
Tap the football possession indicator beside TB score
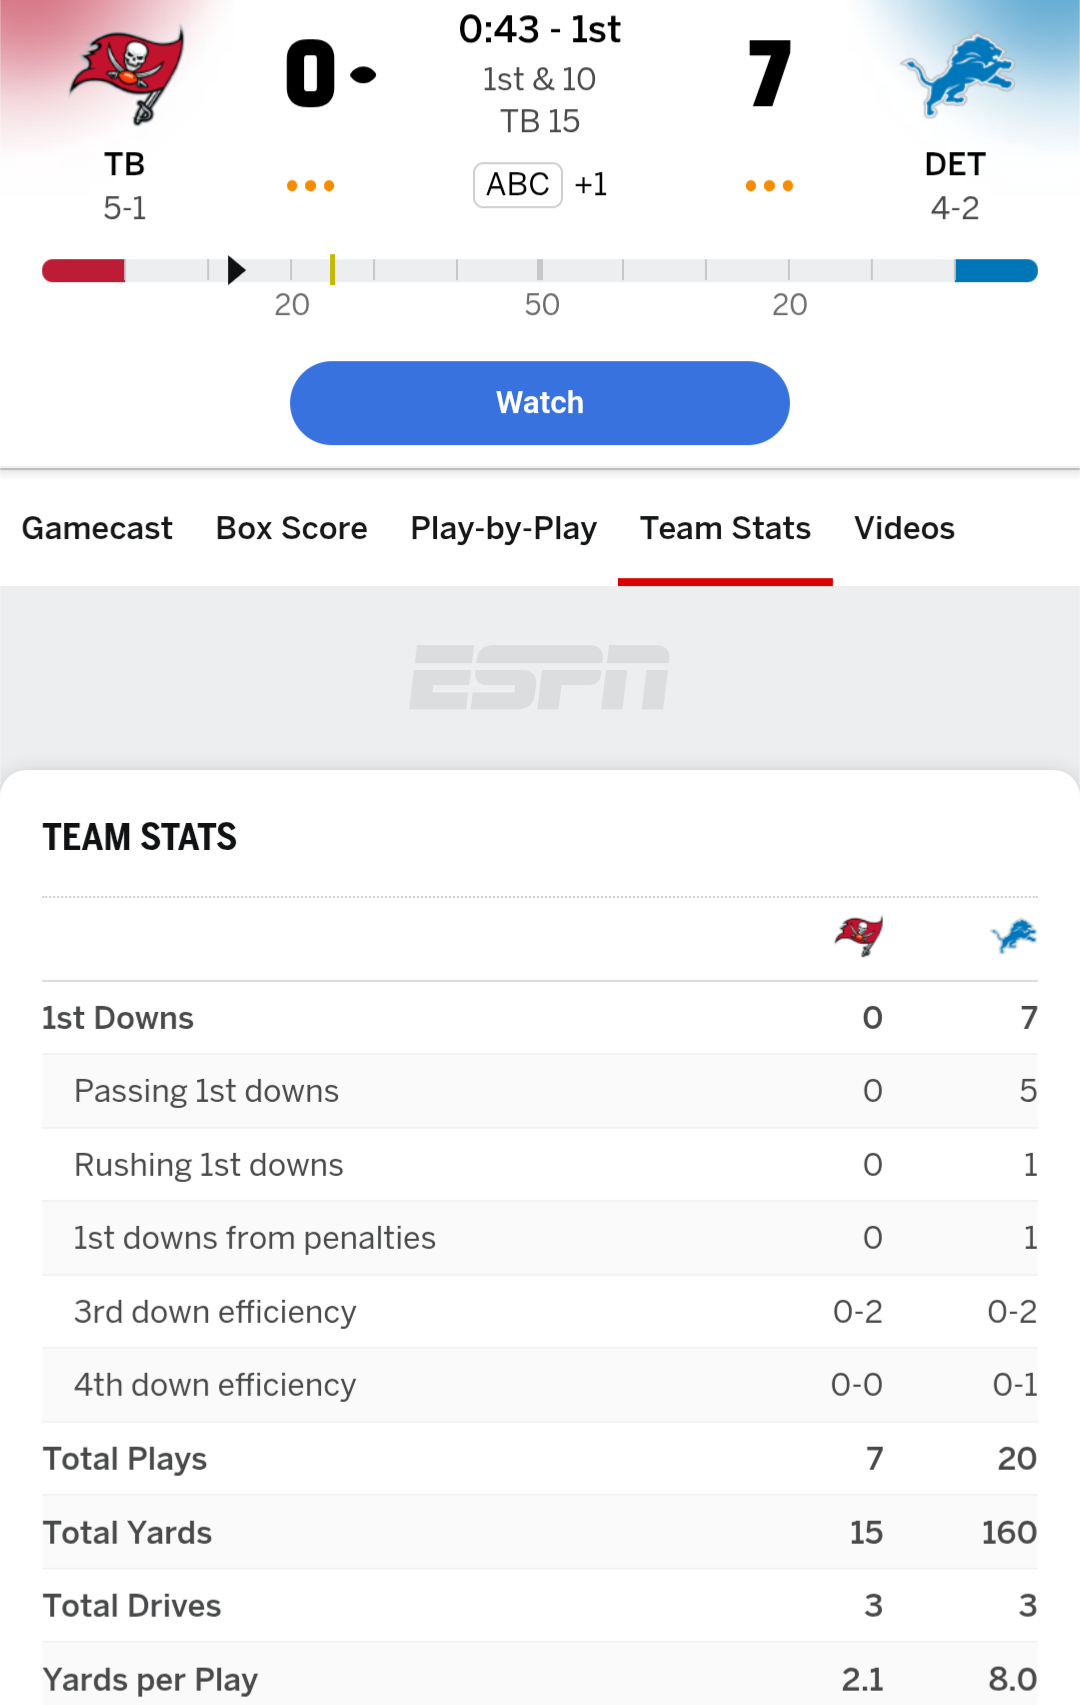point(363,74)
